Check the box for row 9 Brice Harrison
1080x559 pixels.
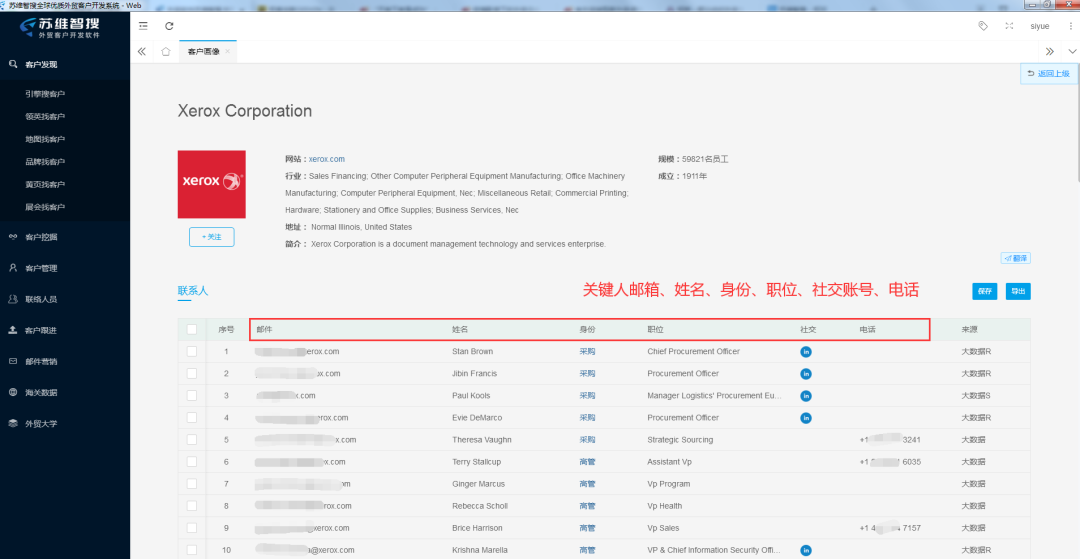coord(191,528)
